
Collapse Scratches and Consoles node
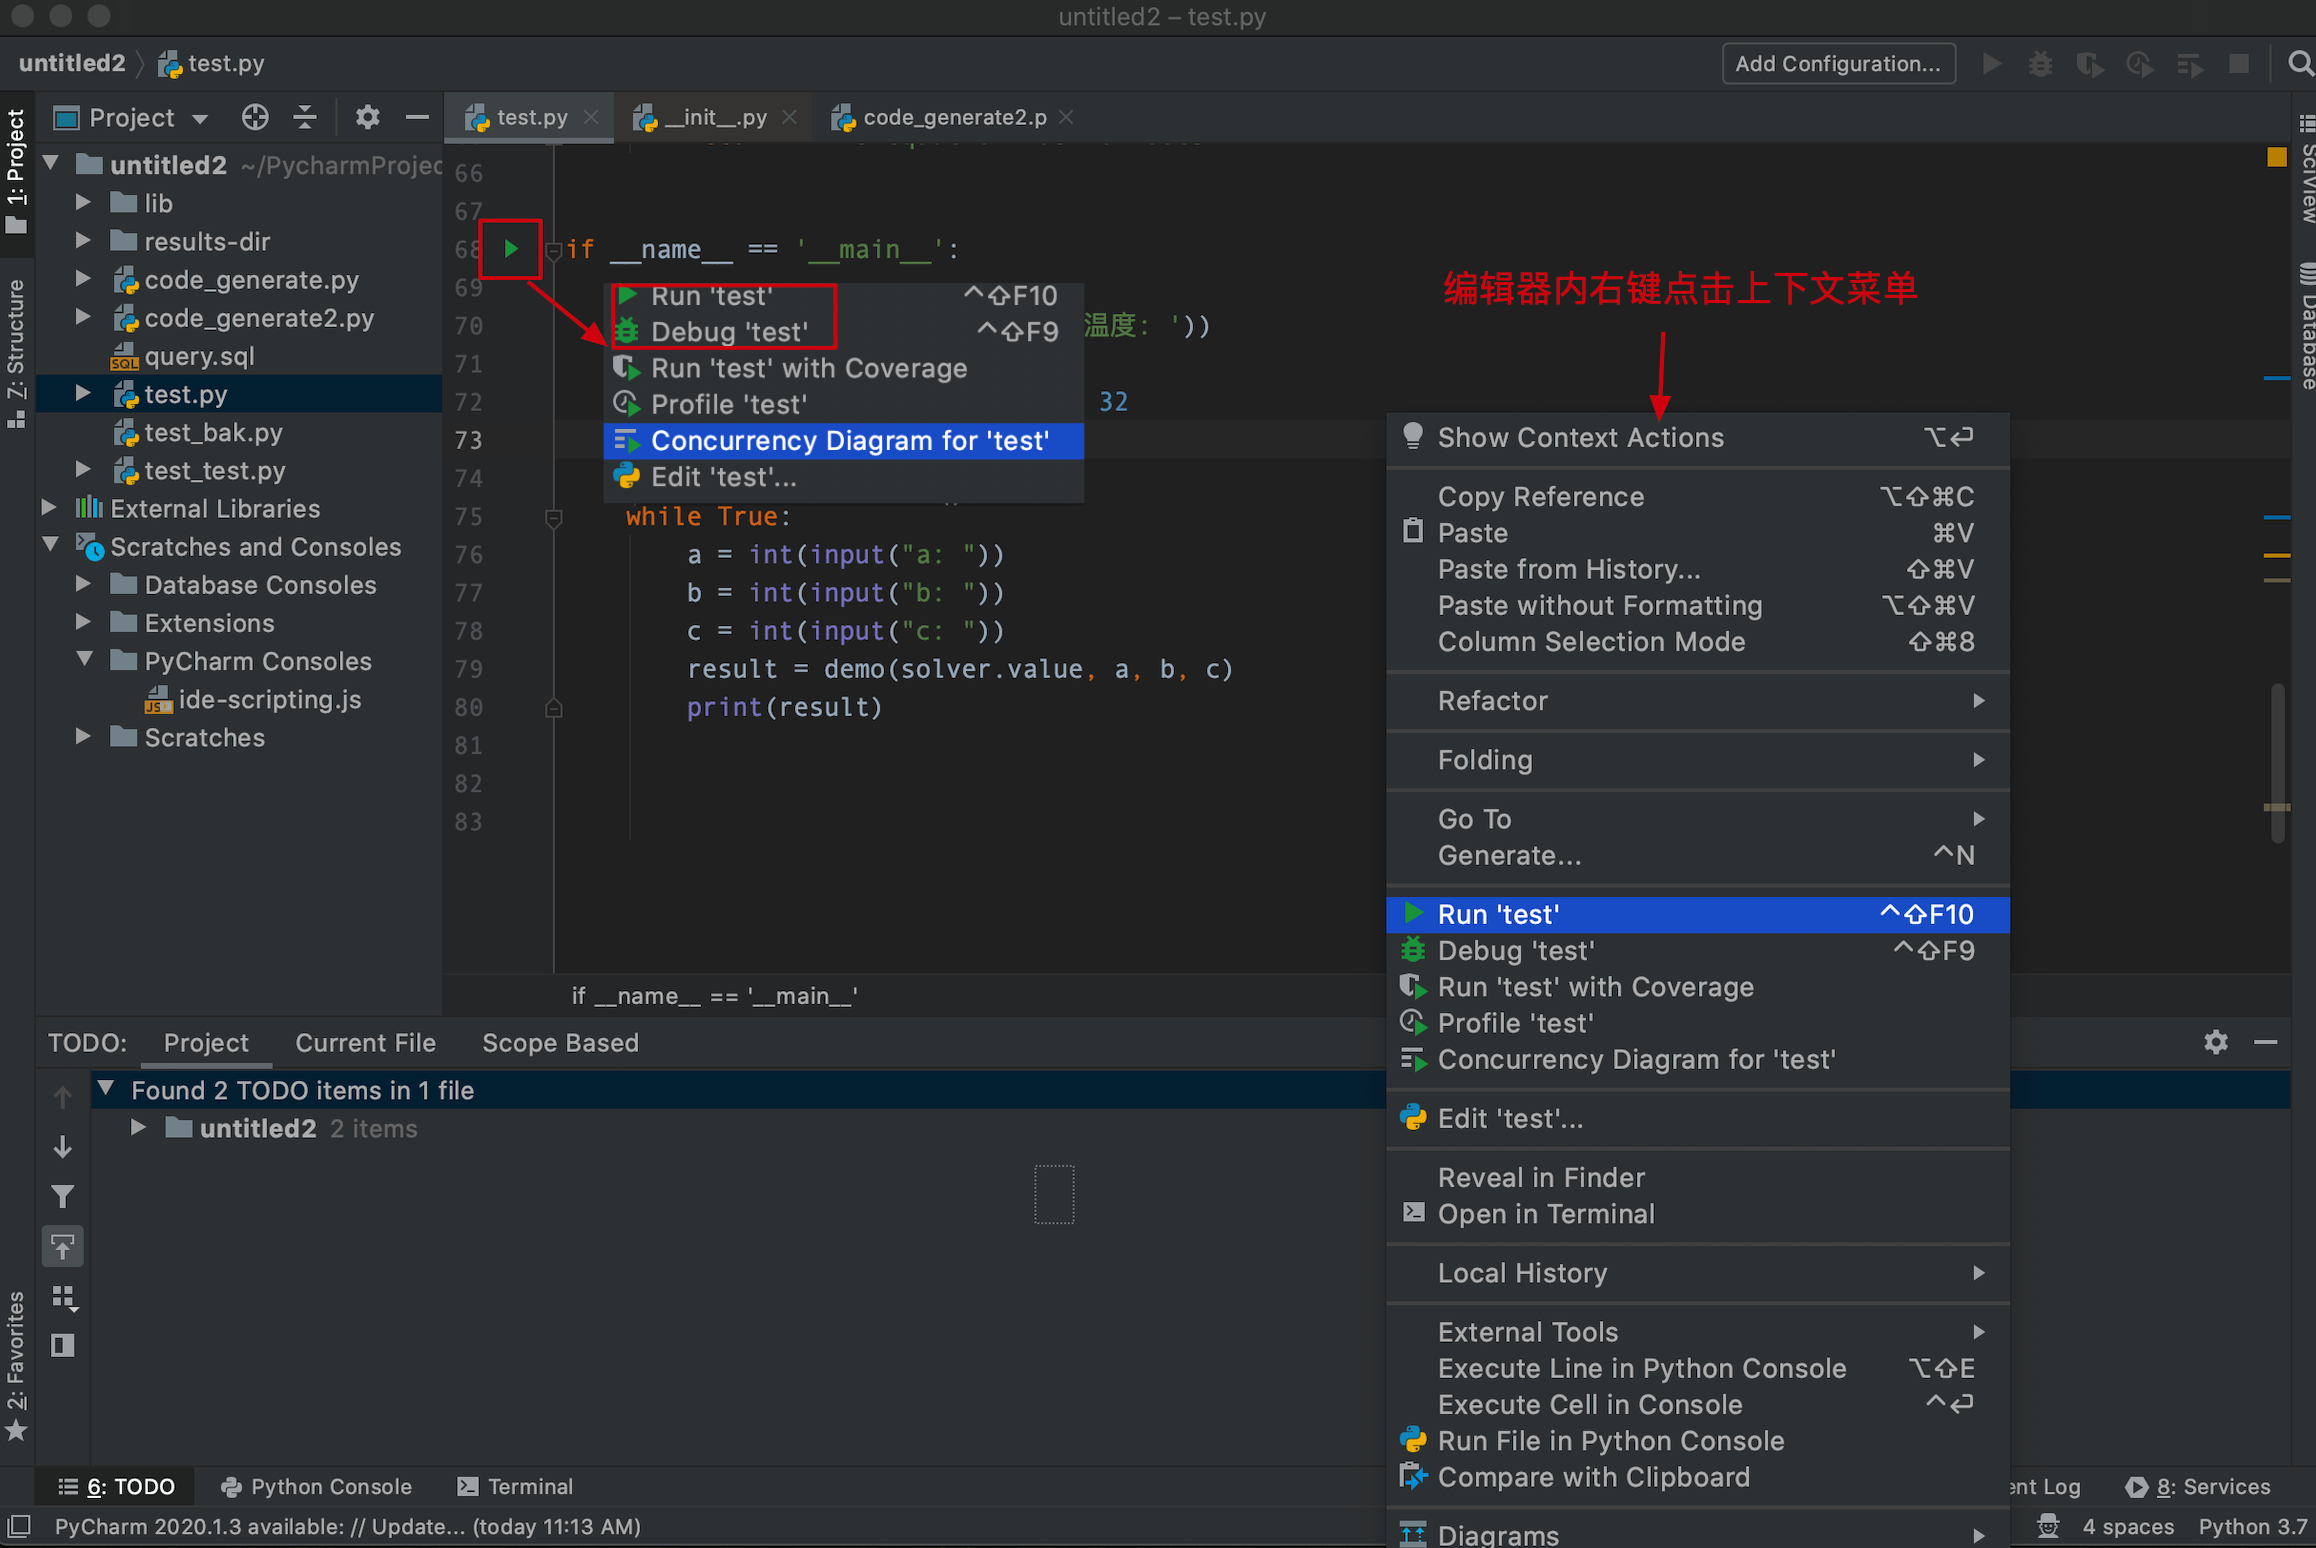tap(52, 546)
